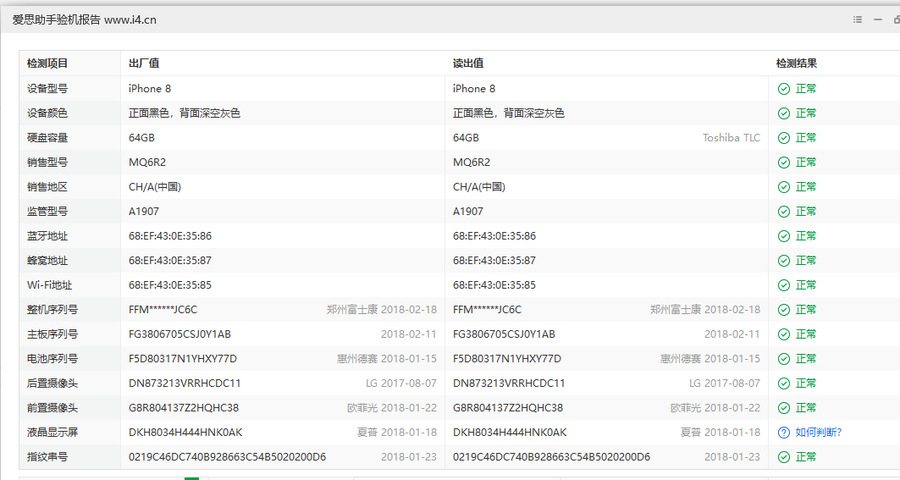Click the 检测结果 column header
Viewport: 900px width, 480px height.
[x=797, y=63]
